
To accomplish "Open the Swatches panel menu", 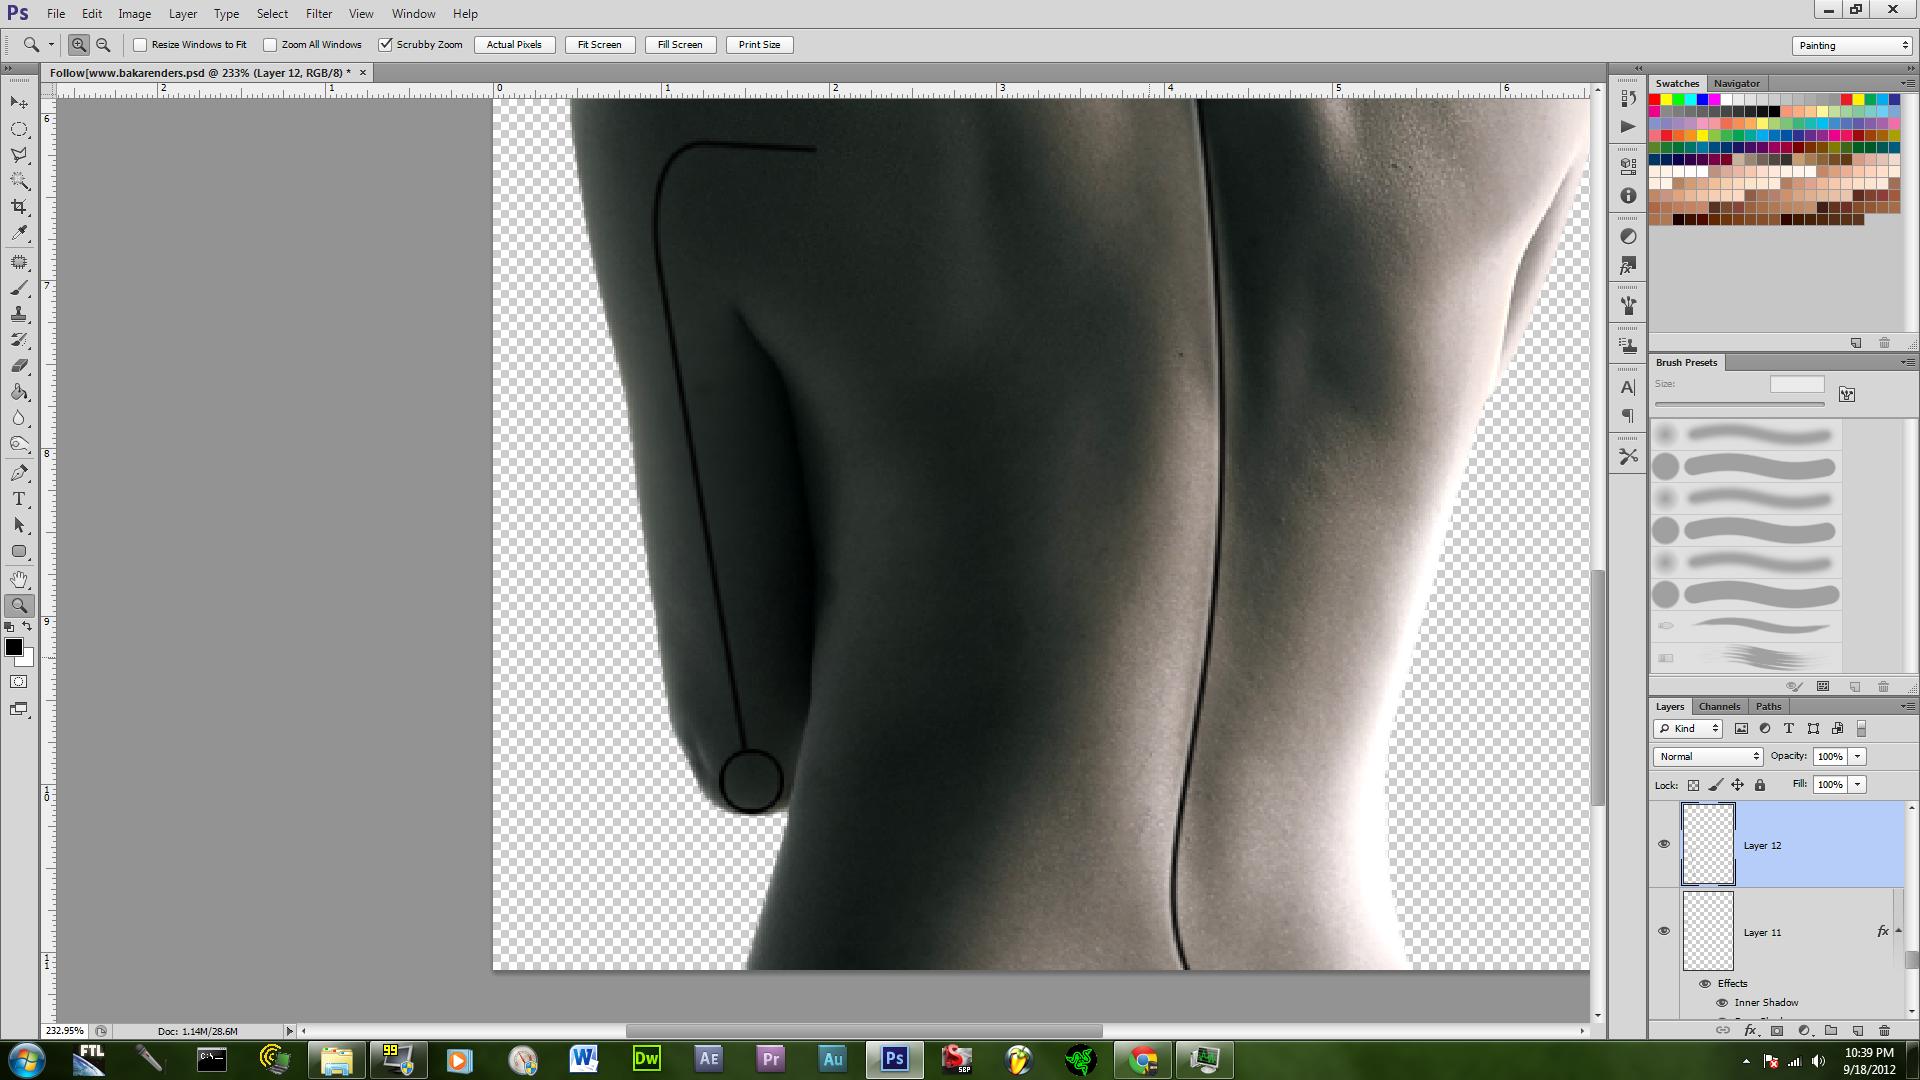I will coord(1907,83).
